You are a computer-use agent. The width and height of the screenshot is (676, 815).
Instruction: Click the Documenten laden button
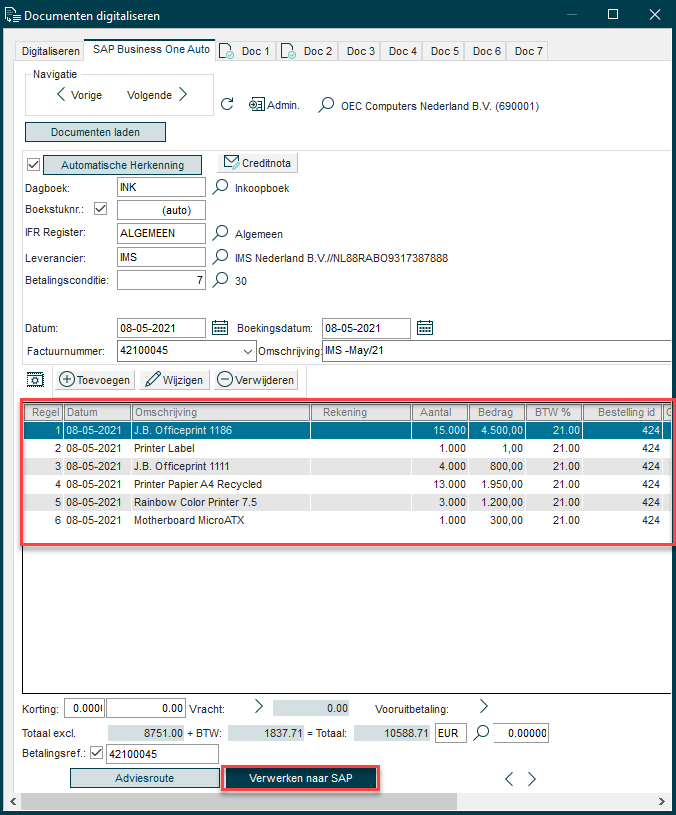point(96,132)
